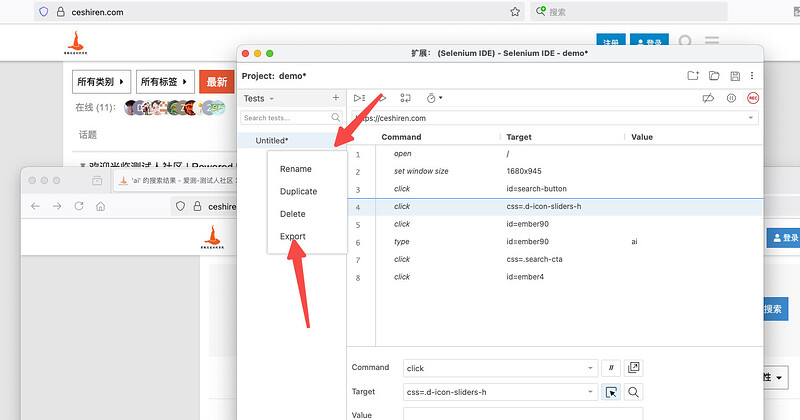Click the Target column header
This screenshot has height=420, width=800.
click(x=519, y=137)
